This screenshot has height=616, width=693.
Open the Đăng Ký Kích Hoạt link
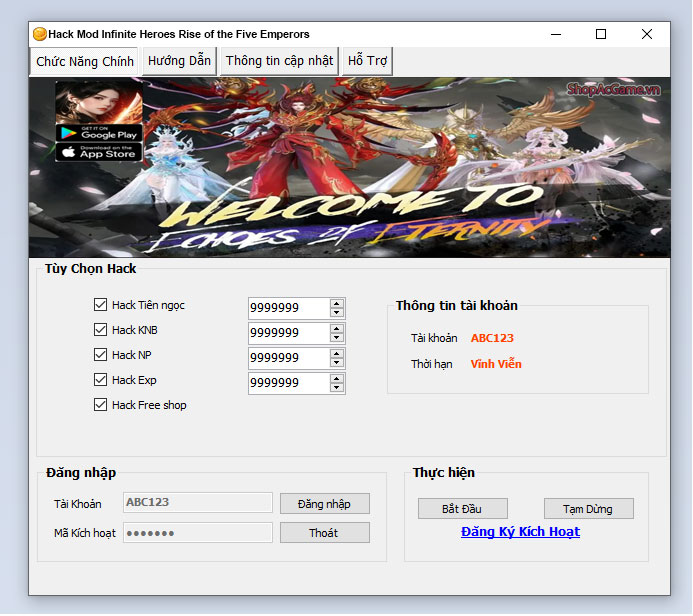[x=520, y=532]
